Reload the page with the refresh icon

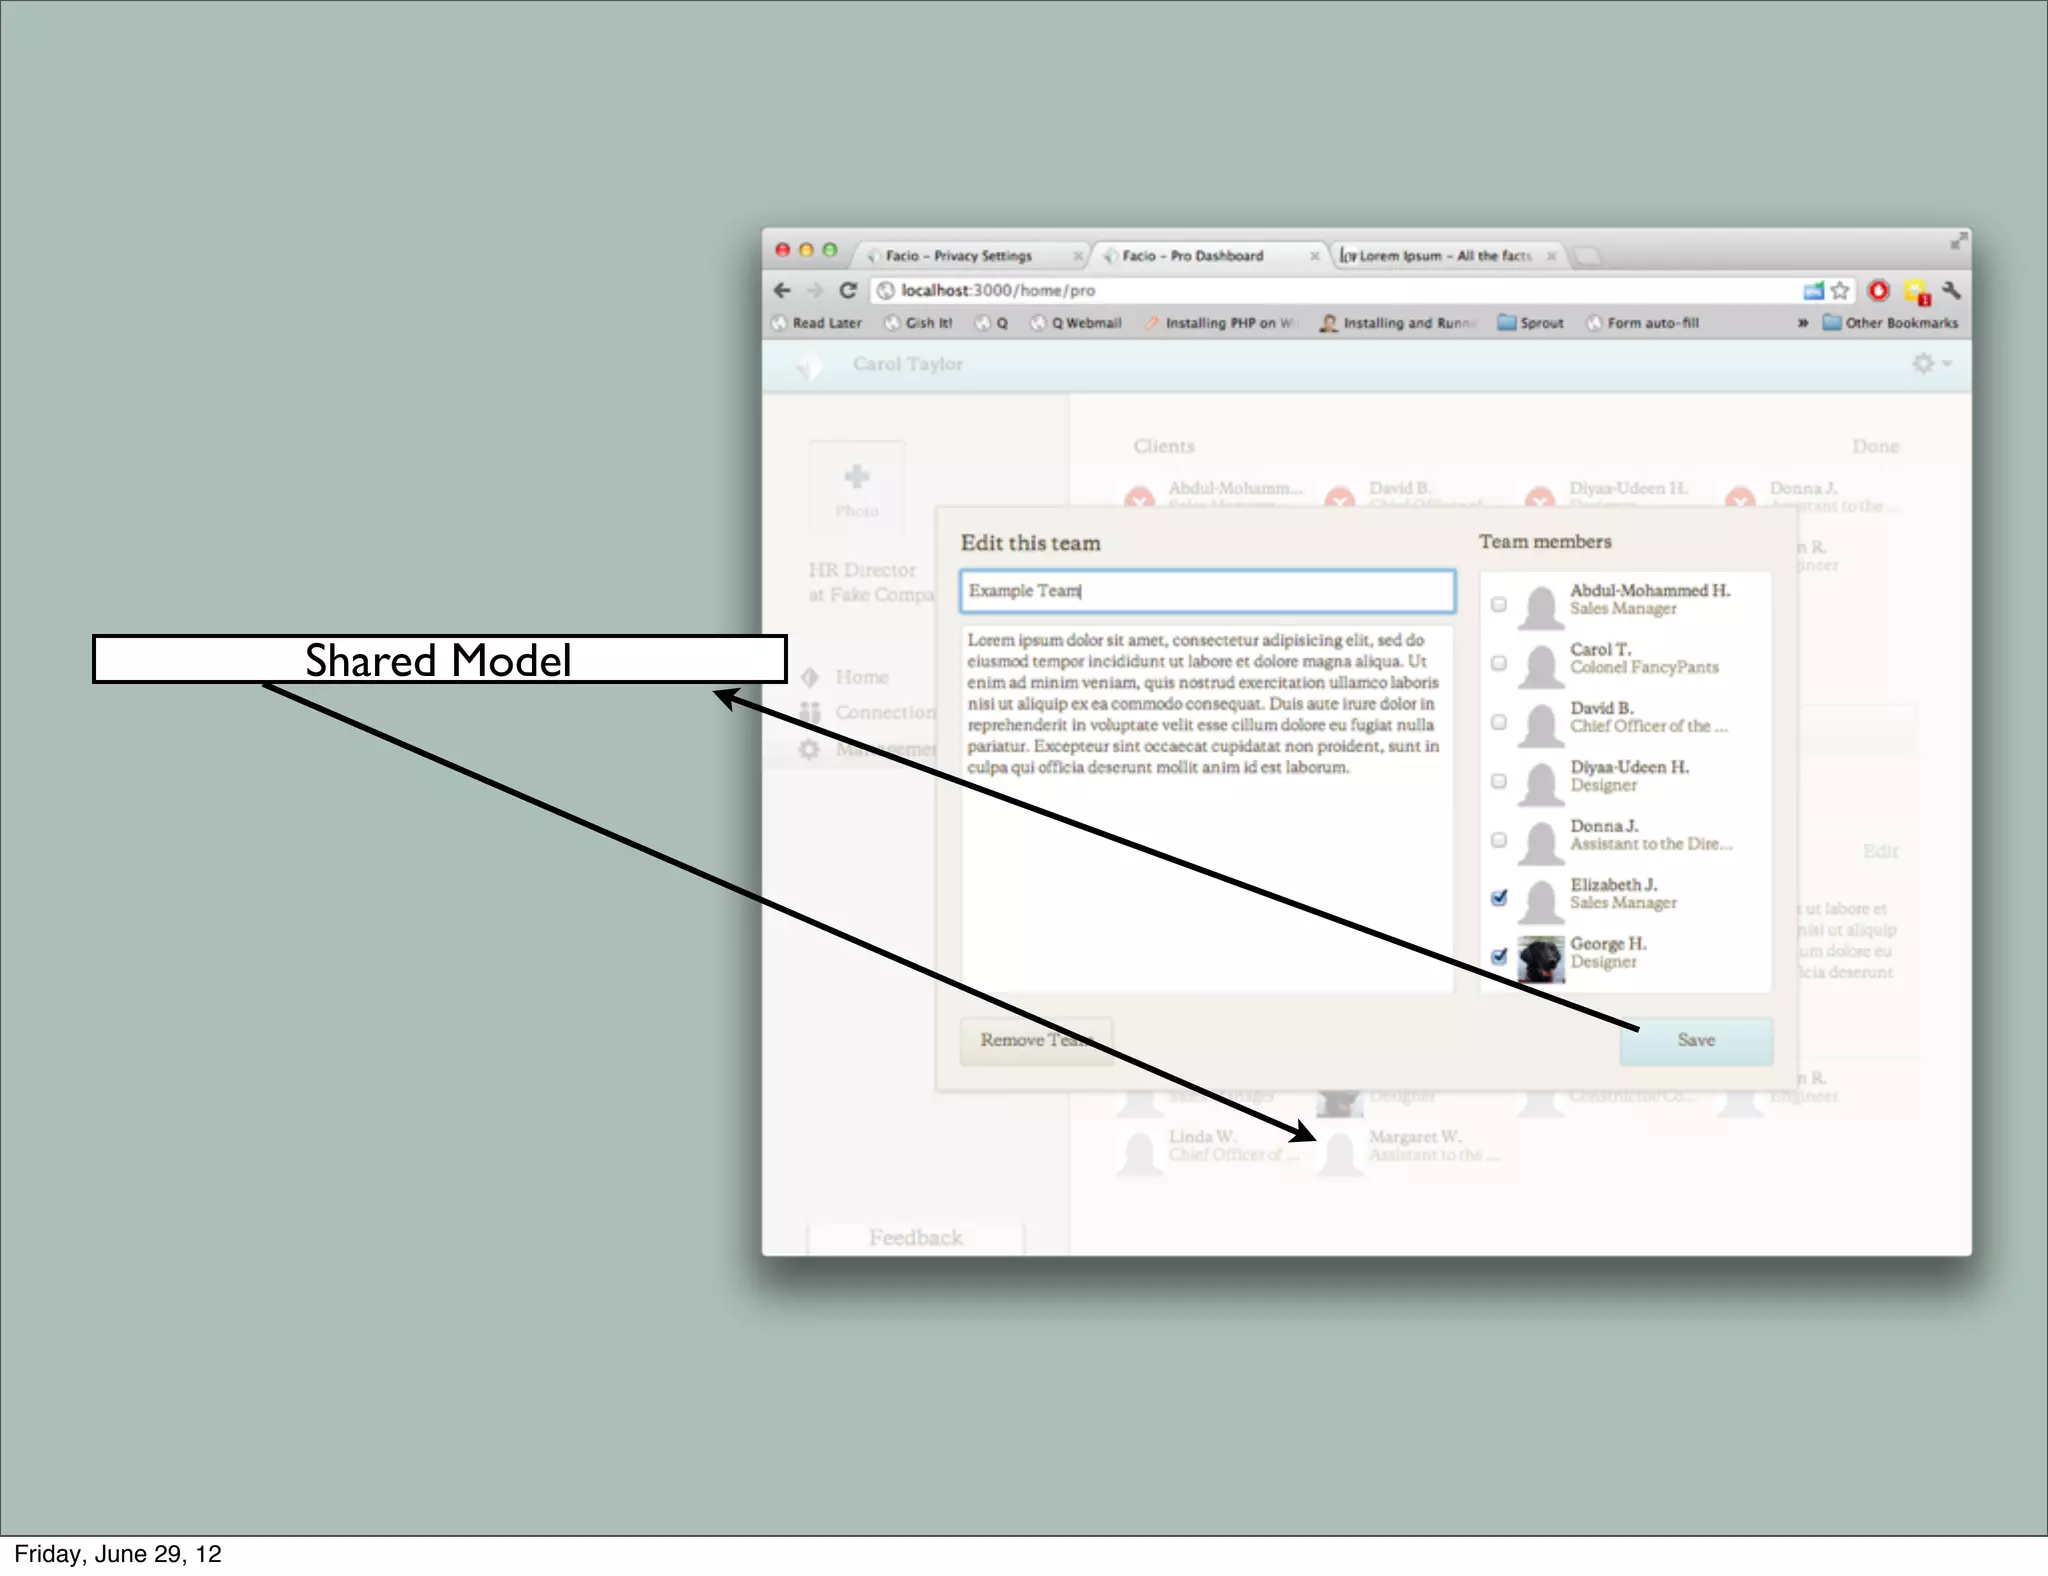coord(848,290)
